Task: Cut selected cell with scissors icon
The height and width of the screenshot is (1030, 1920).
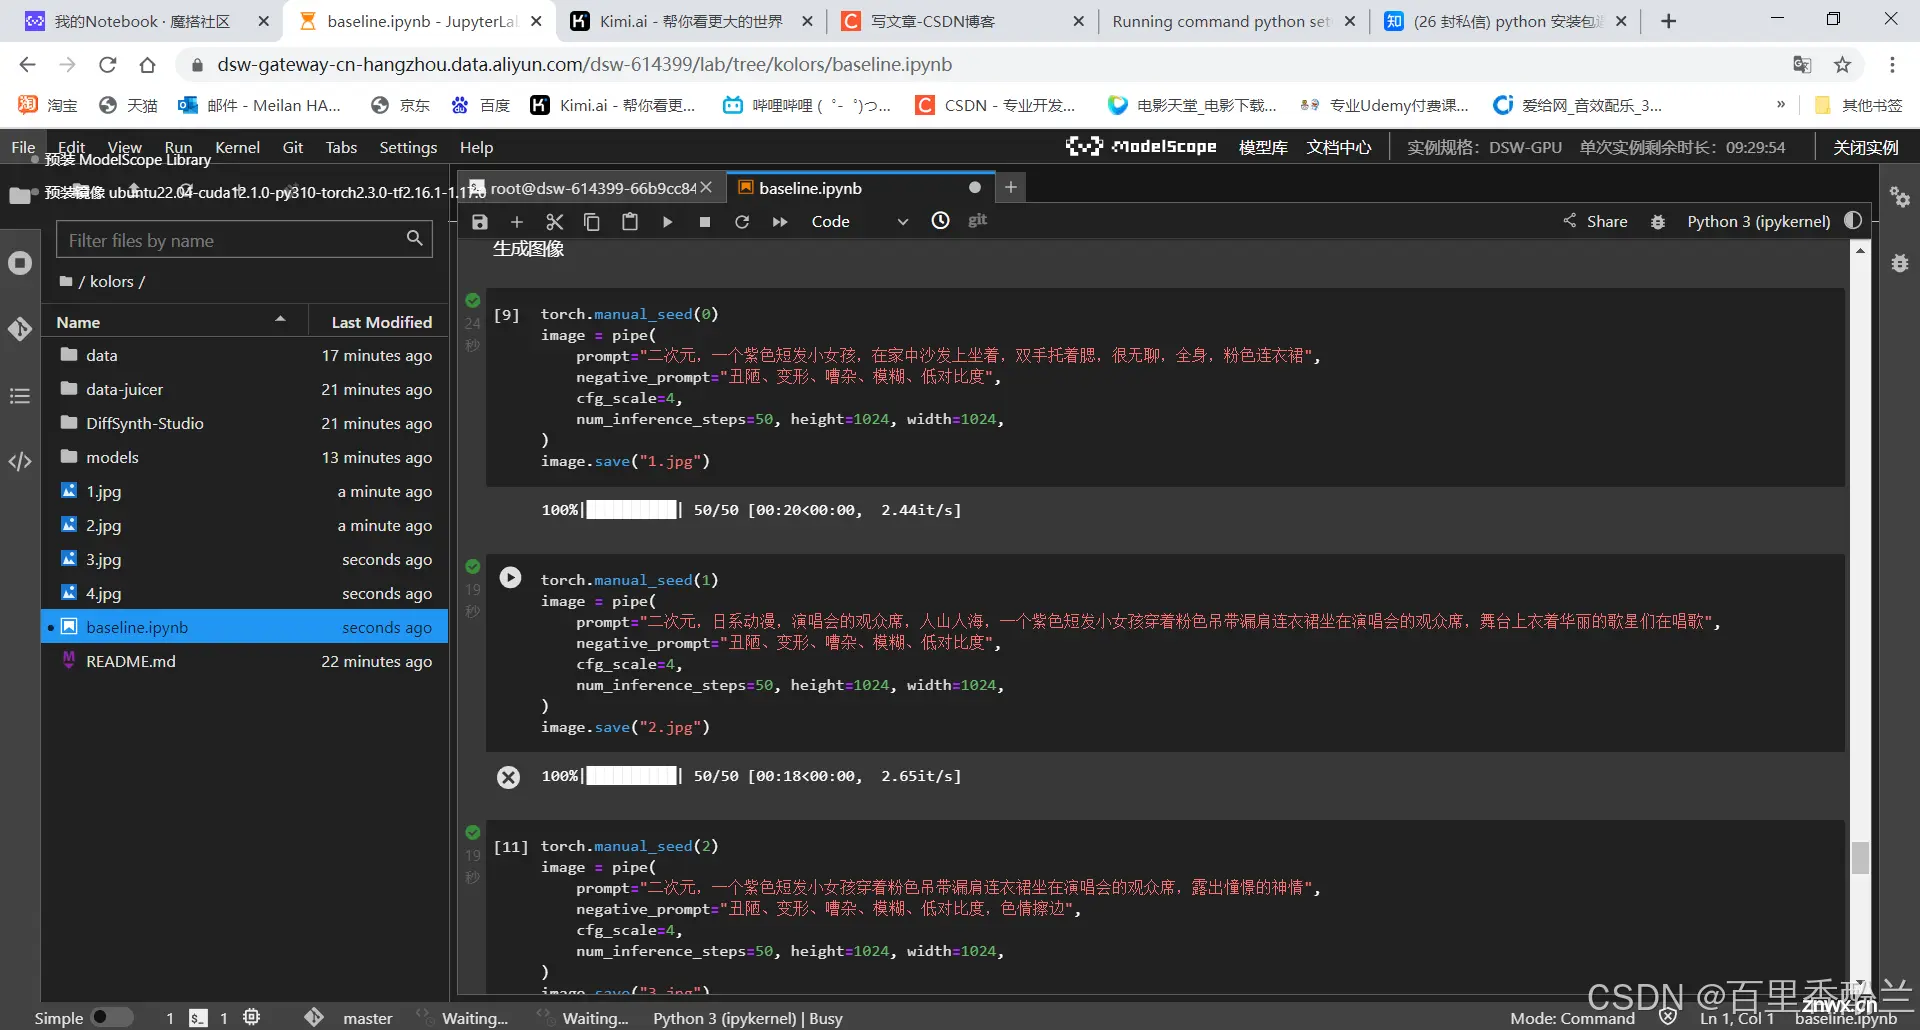Action: (x=555, y=222)
